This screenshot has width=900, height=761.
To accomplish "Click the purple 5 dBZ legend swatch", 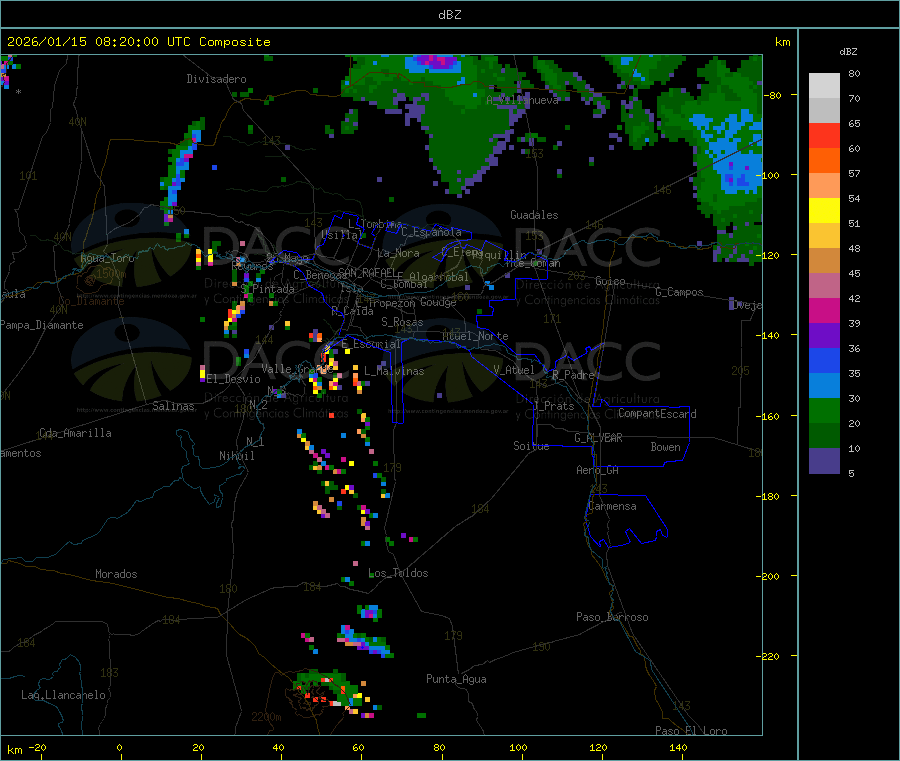I will 824,461.
